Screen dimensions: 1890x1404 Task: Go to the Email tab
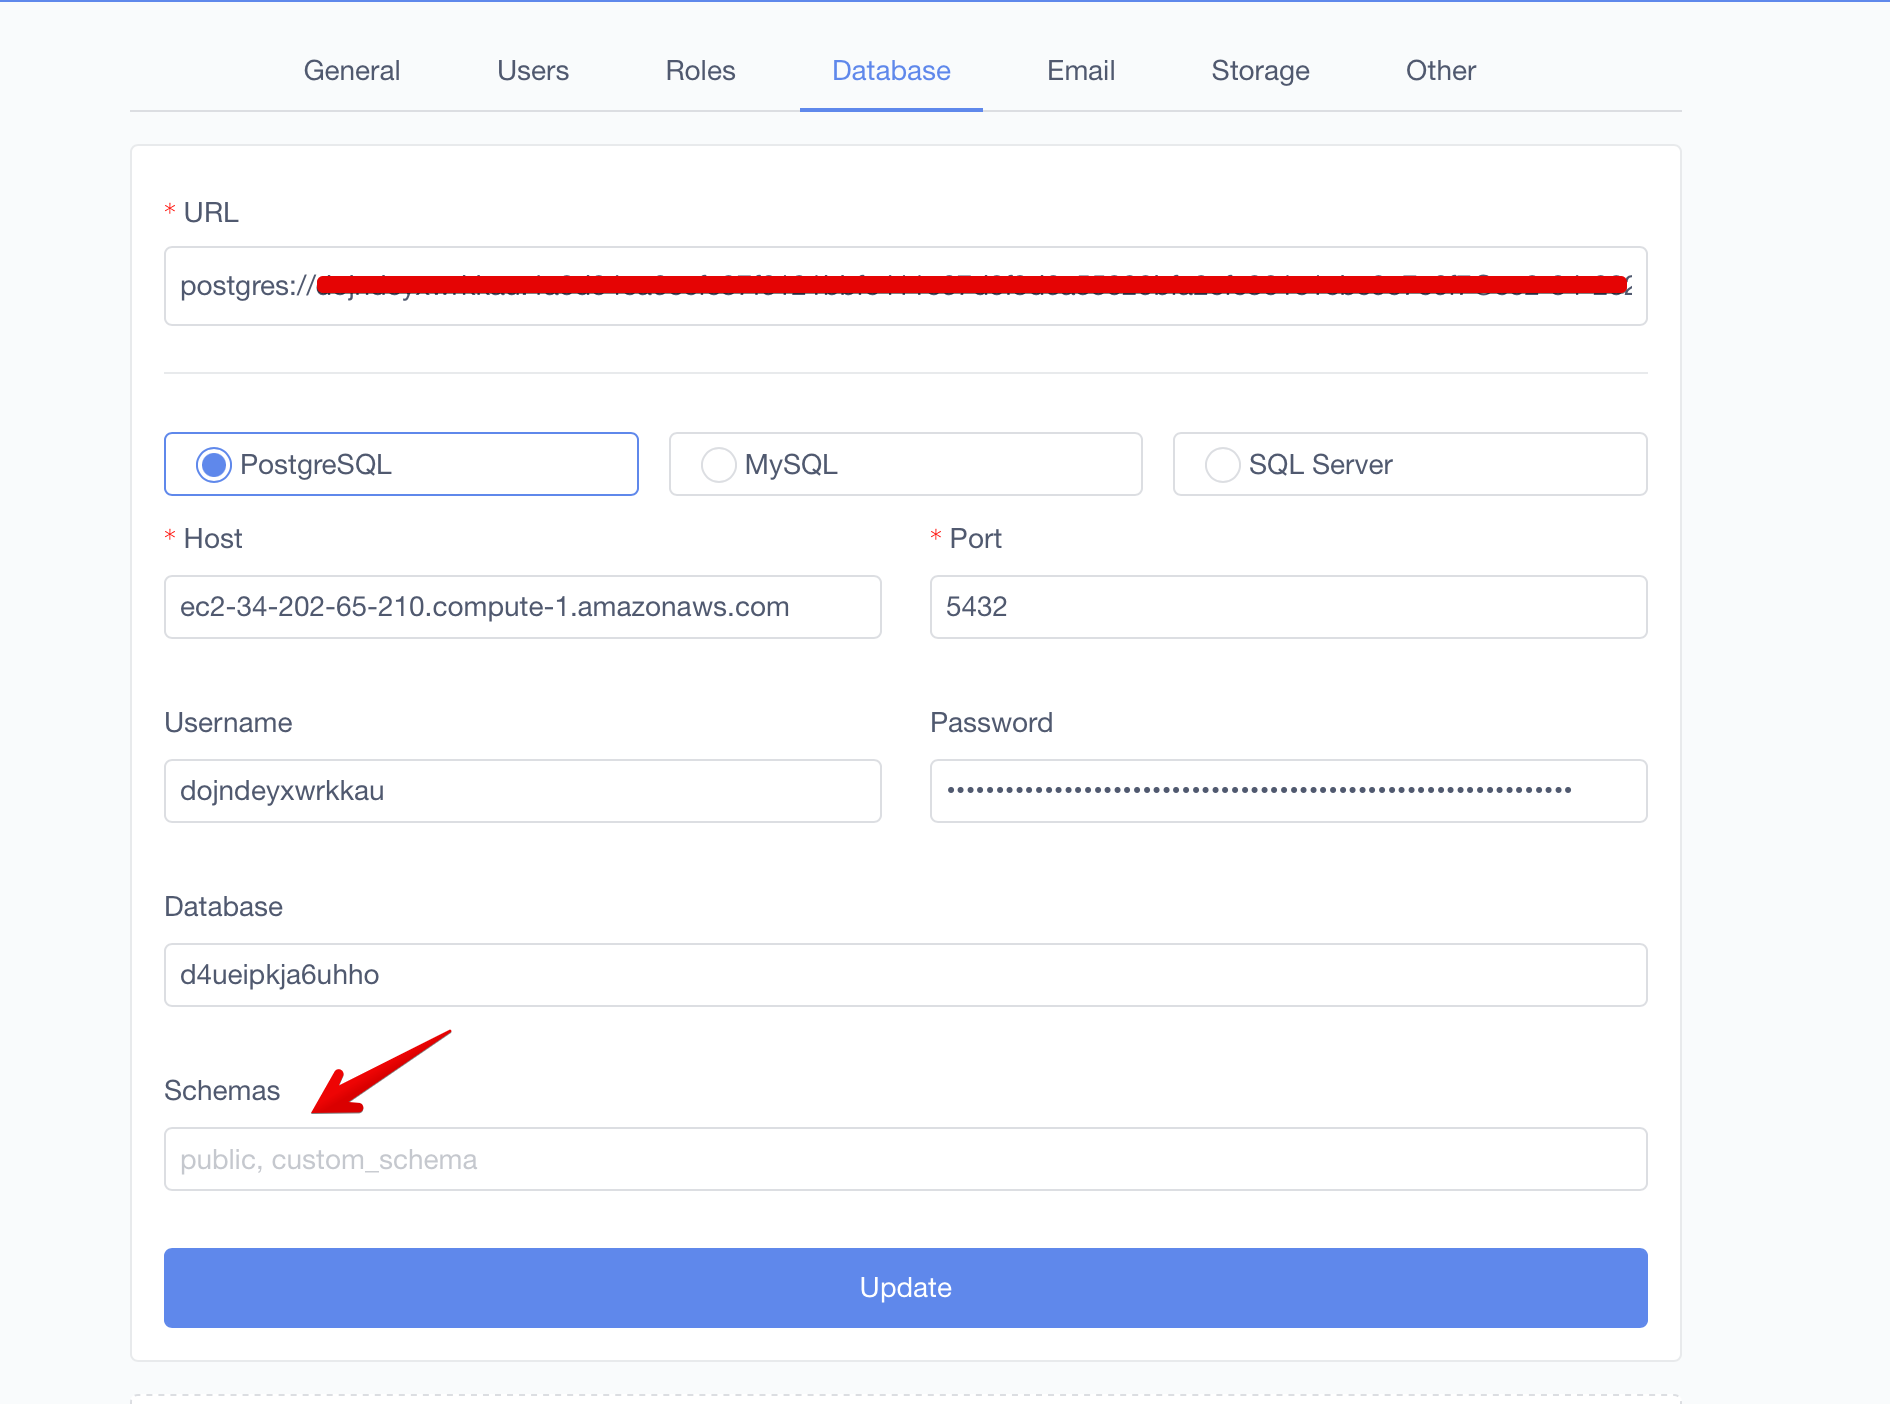(1081, 70)
